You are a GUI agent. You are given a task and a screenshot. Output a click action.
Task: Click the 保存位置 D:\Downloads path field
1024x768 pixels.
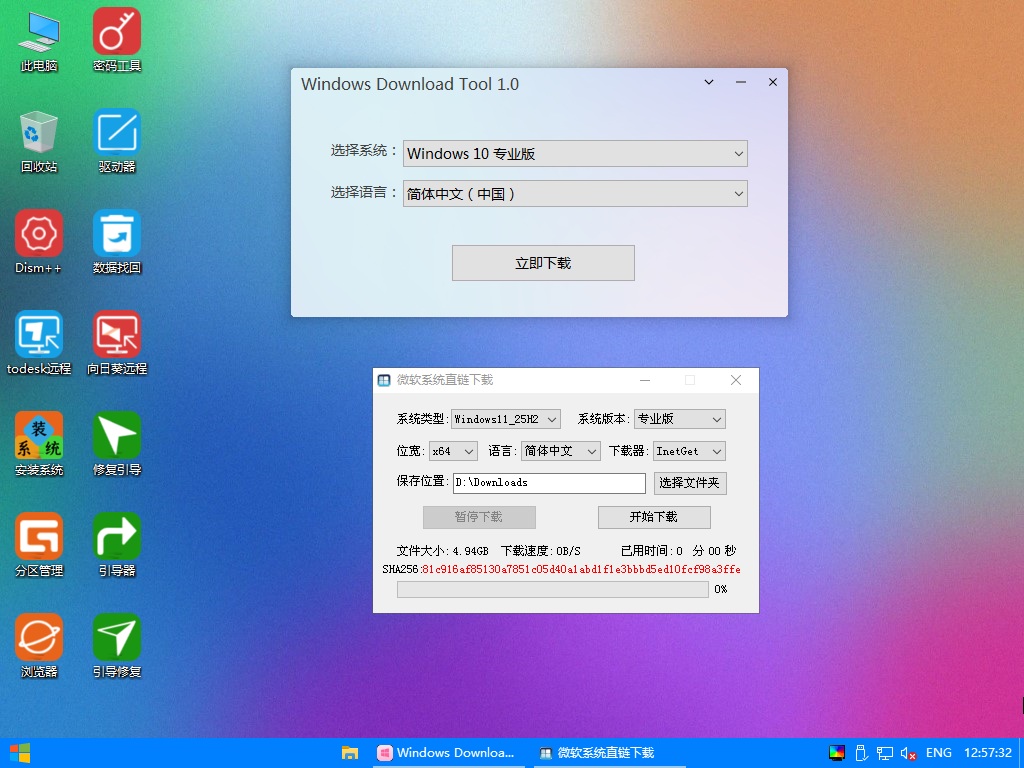pyautogui.click(x=549, y=483)
